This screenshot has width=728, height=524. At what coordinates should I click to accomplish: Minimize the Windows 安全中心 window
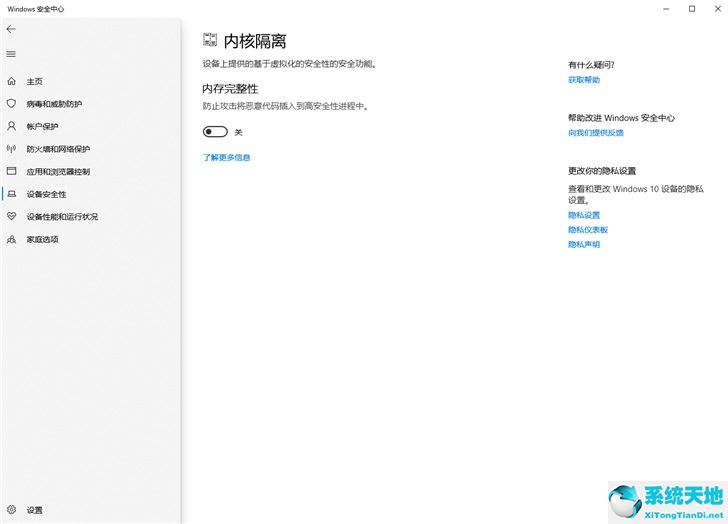pos(666,9)
